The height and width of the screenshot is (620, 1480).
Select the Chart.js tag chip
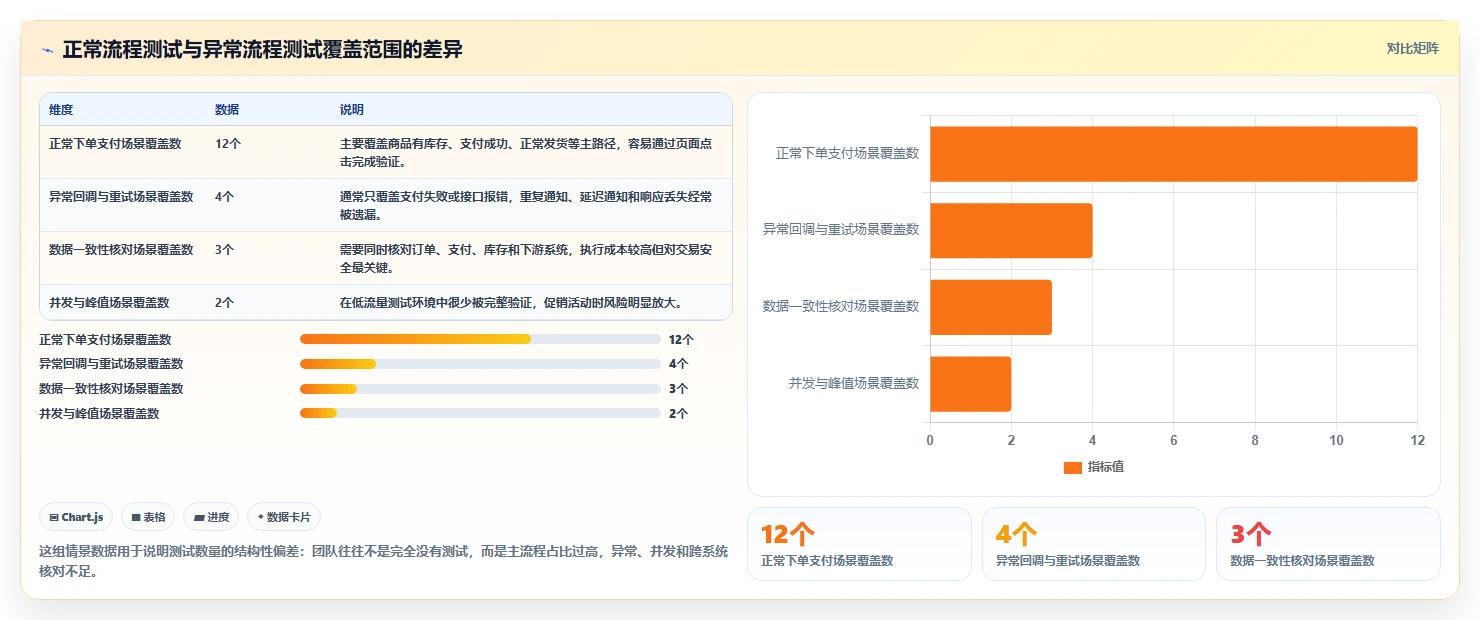(x=77, y=517)
